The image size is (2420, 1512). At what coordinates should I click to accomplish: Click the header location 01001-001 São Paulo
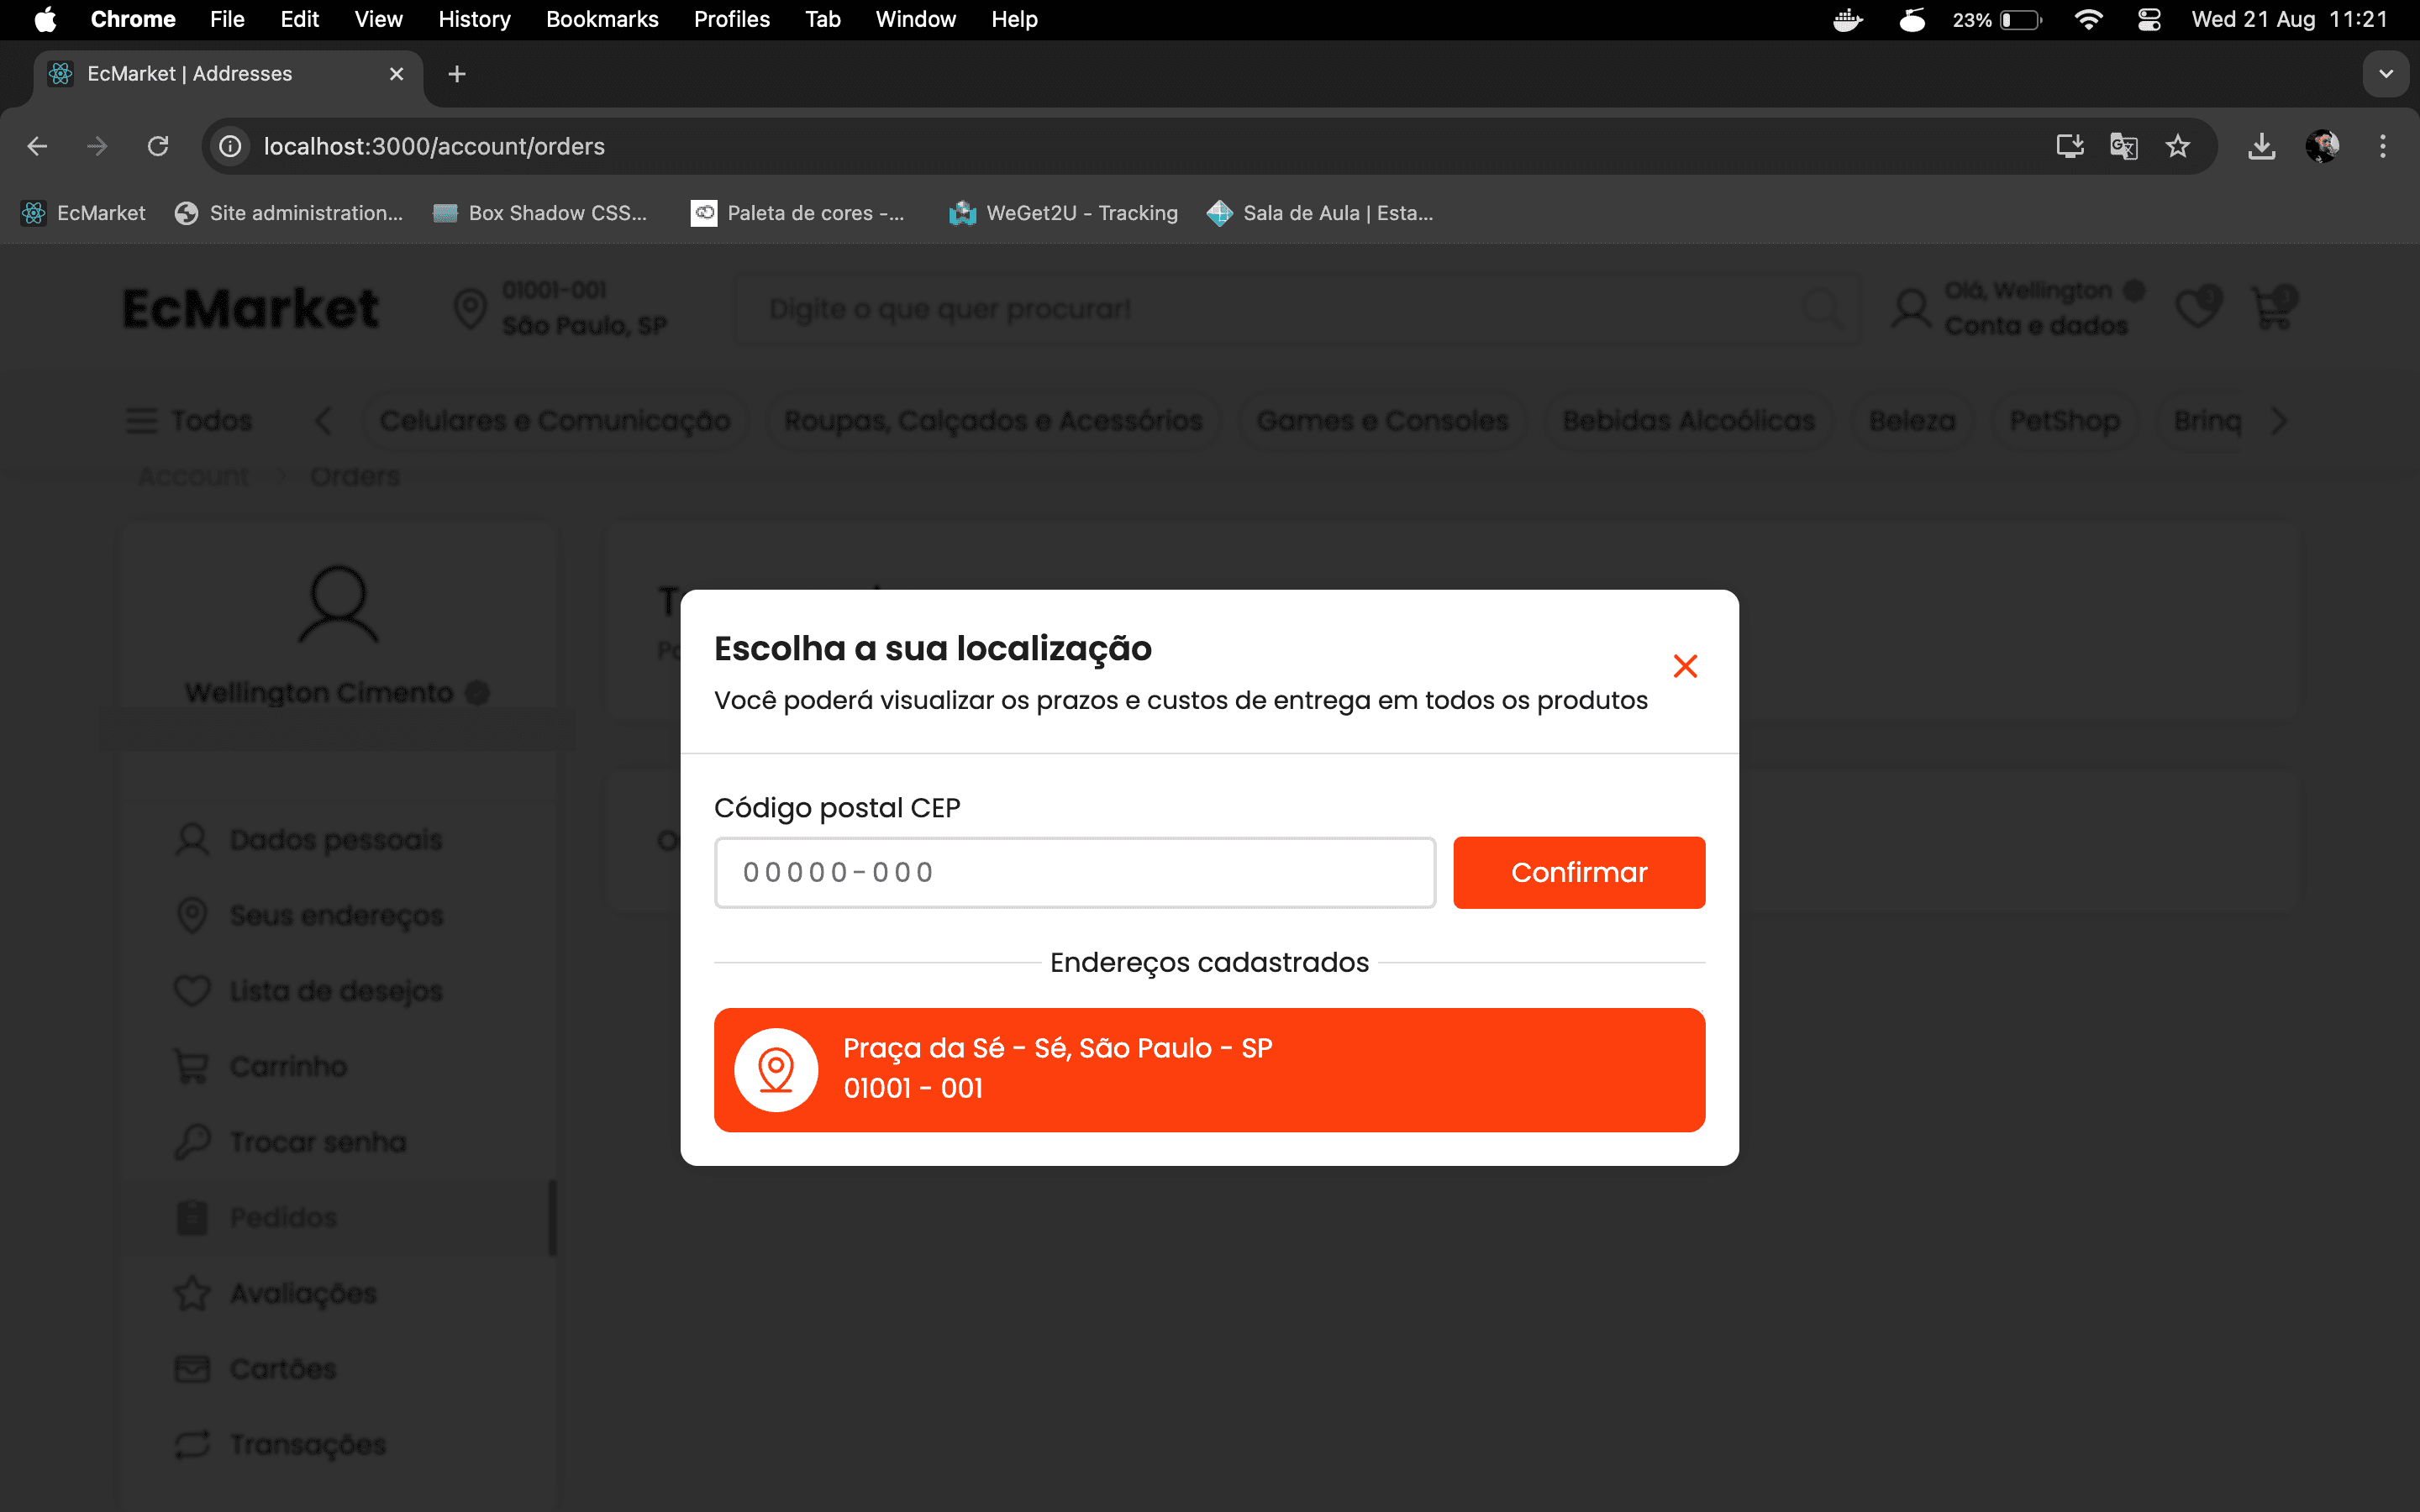pos(560,308)
